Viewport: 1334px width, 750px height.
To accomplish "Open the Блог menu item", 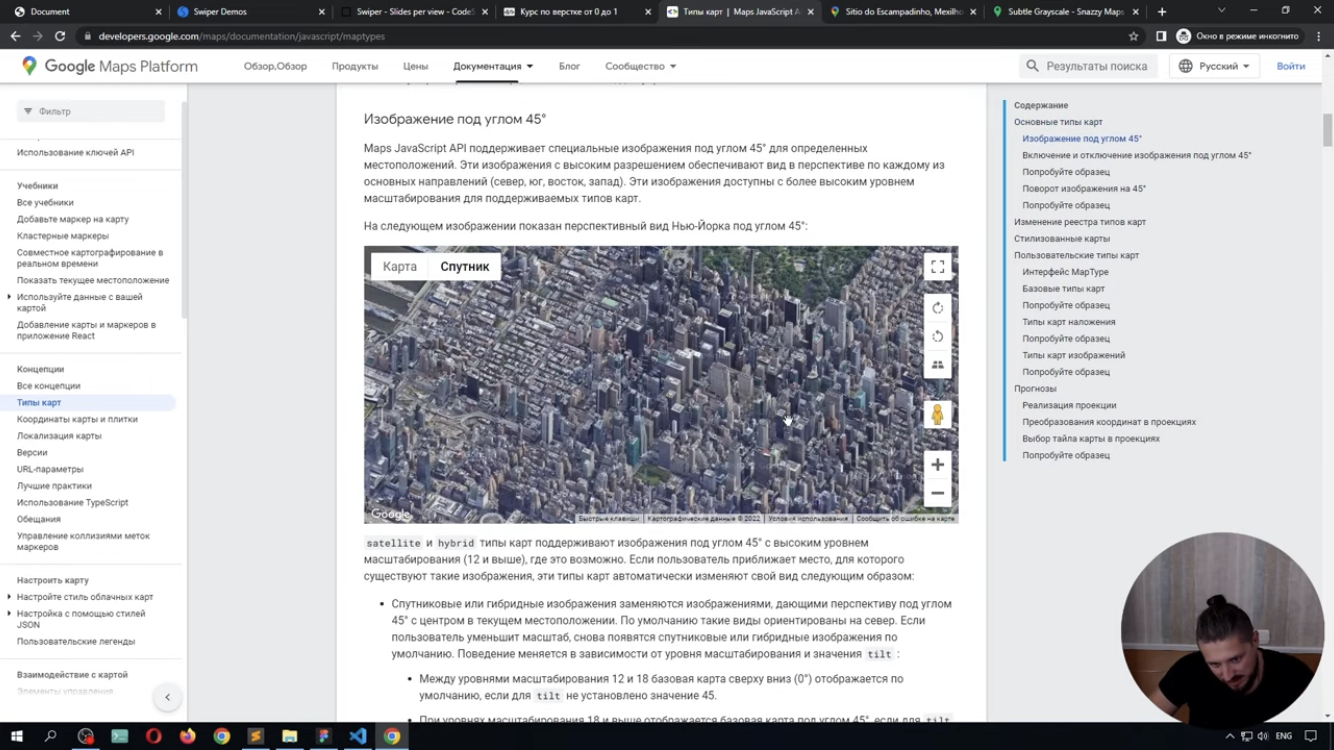I will (x=569, y=66).
